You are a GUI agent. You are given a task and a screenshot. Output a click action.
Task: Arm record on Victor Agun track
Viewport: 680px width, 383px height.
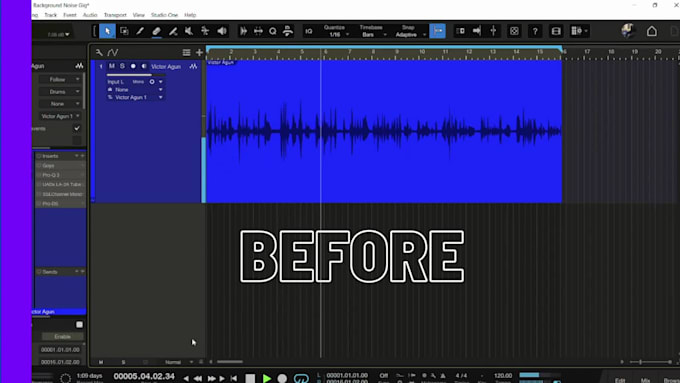tap(133, 66)
